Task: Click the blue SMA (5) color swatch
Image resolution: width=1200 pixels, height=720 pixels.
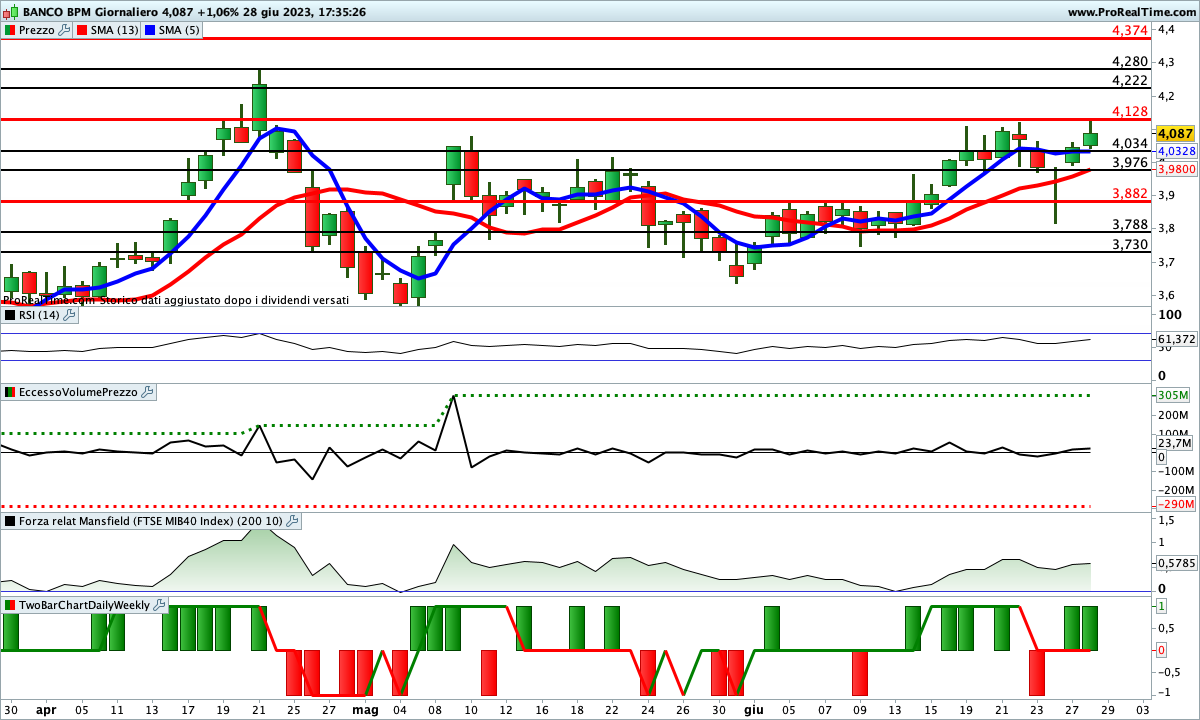Action: point(150,30)
